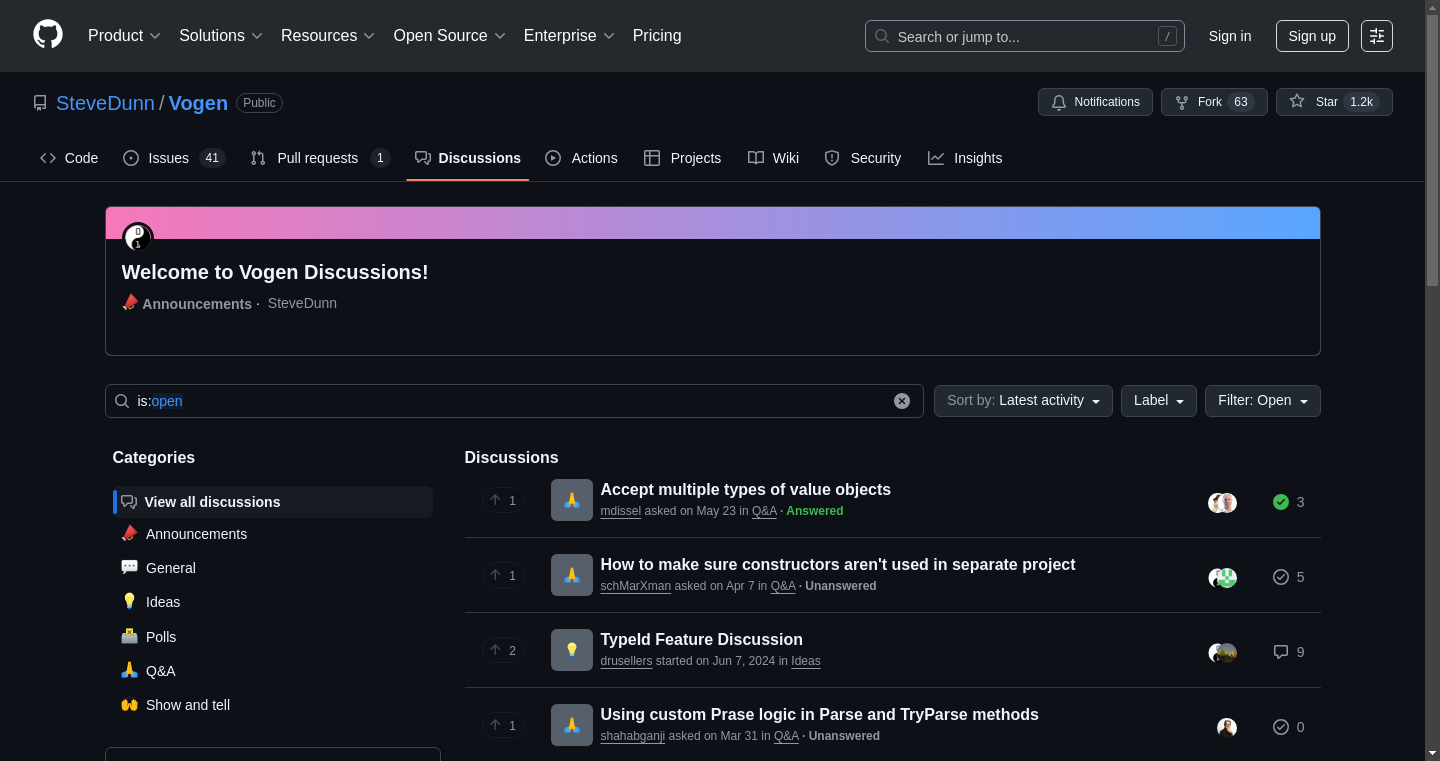Open Ideas category icon of TypeId discussion
1440x761 pixels.
[x=572, y=650]
